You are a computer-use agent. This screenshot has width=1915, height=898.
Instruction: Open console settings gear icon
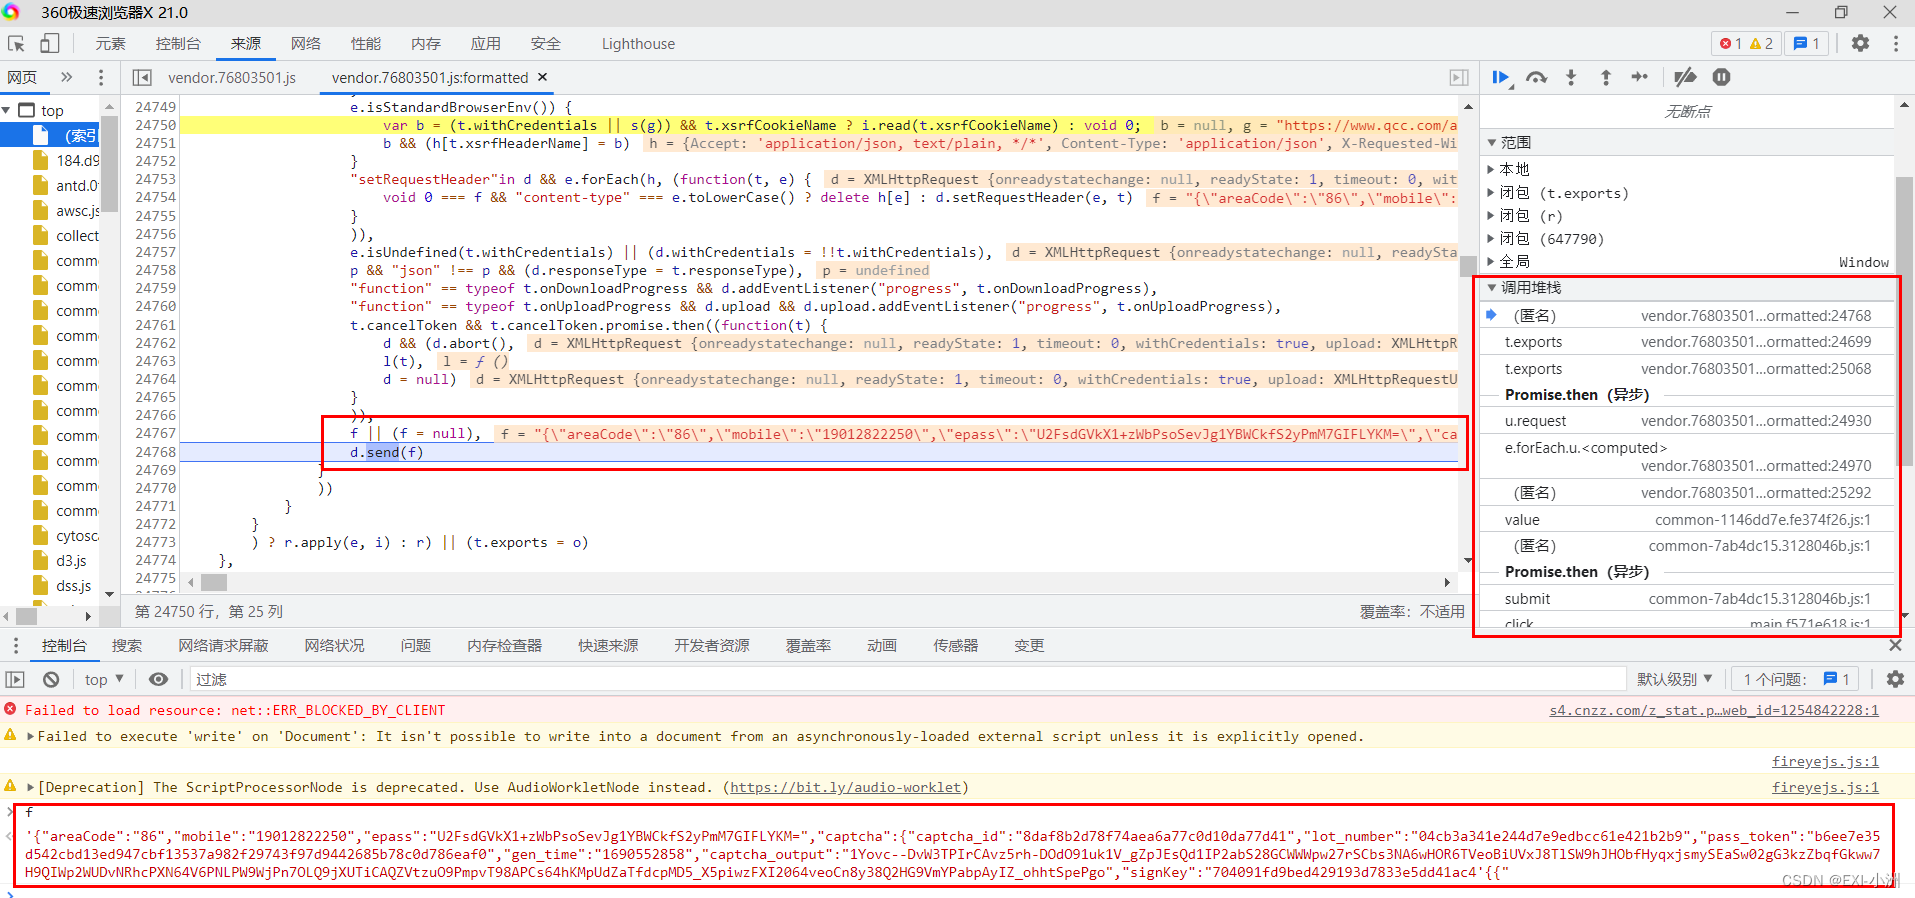[x=1895, y=679]
